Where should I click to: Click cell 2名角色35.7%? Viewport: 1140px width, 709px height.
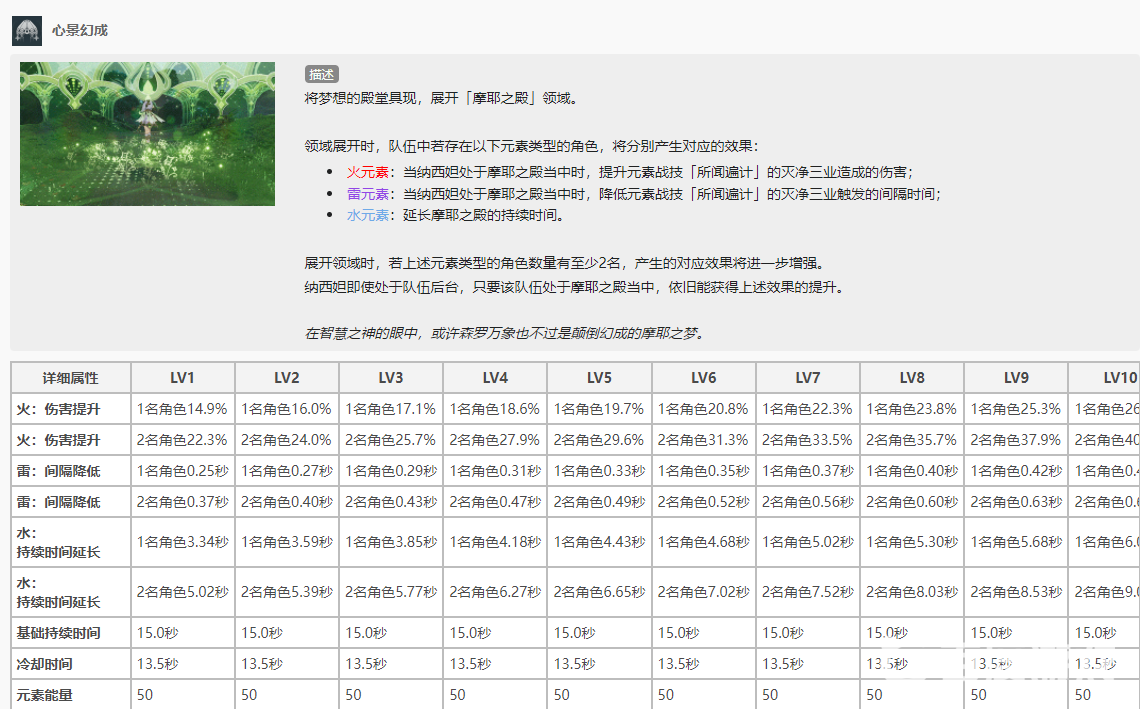912,440
